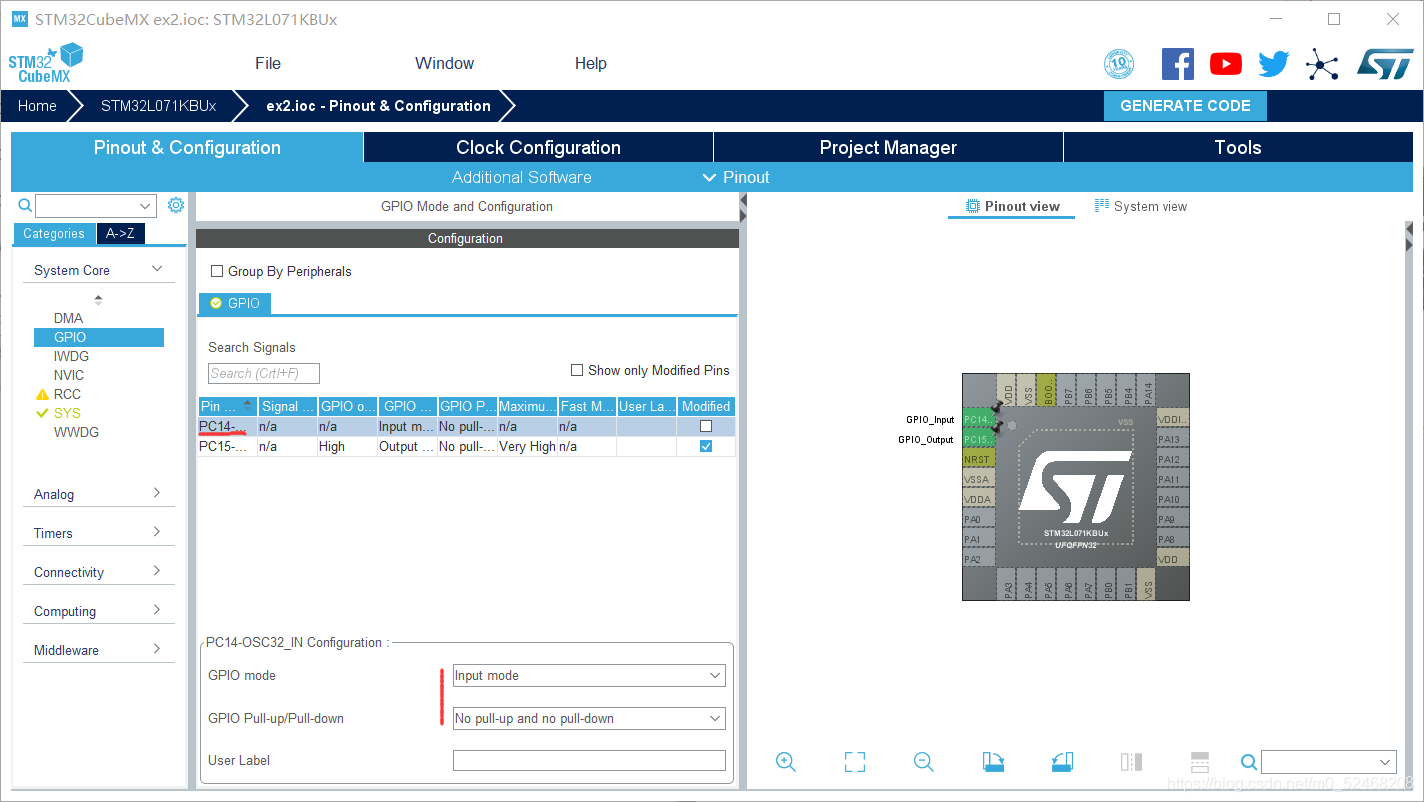This screenshot has height=802, width=1424.
Task: Select RCC in System Core
Action: tap(67, 394)
